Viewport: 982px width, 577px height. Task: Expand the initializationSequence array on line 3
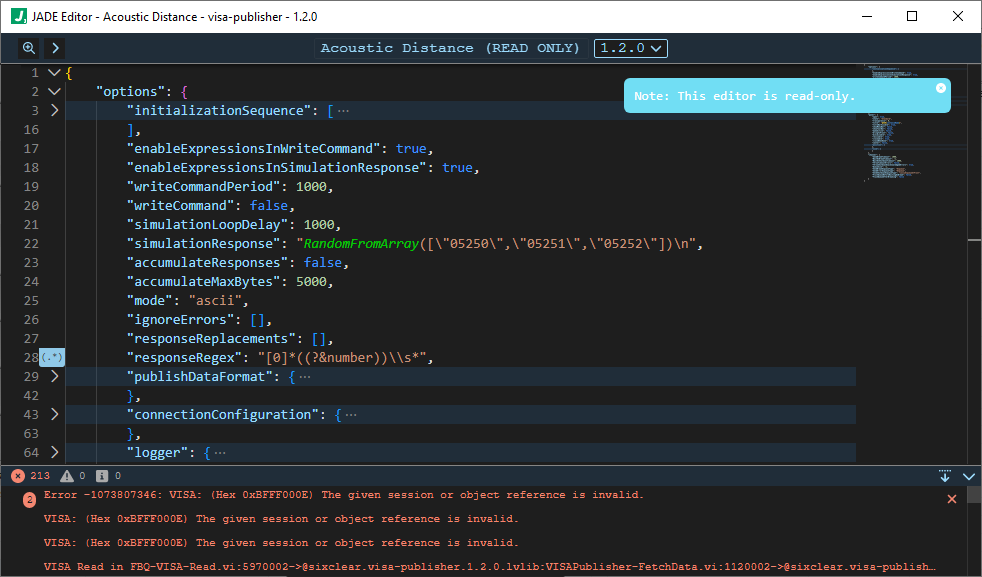55,109
